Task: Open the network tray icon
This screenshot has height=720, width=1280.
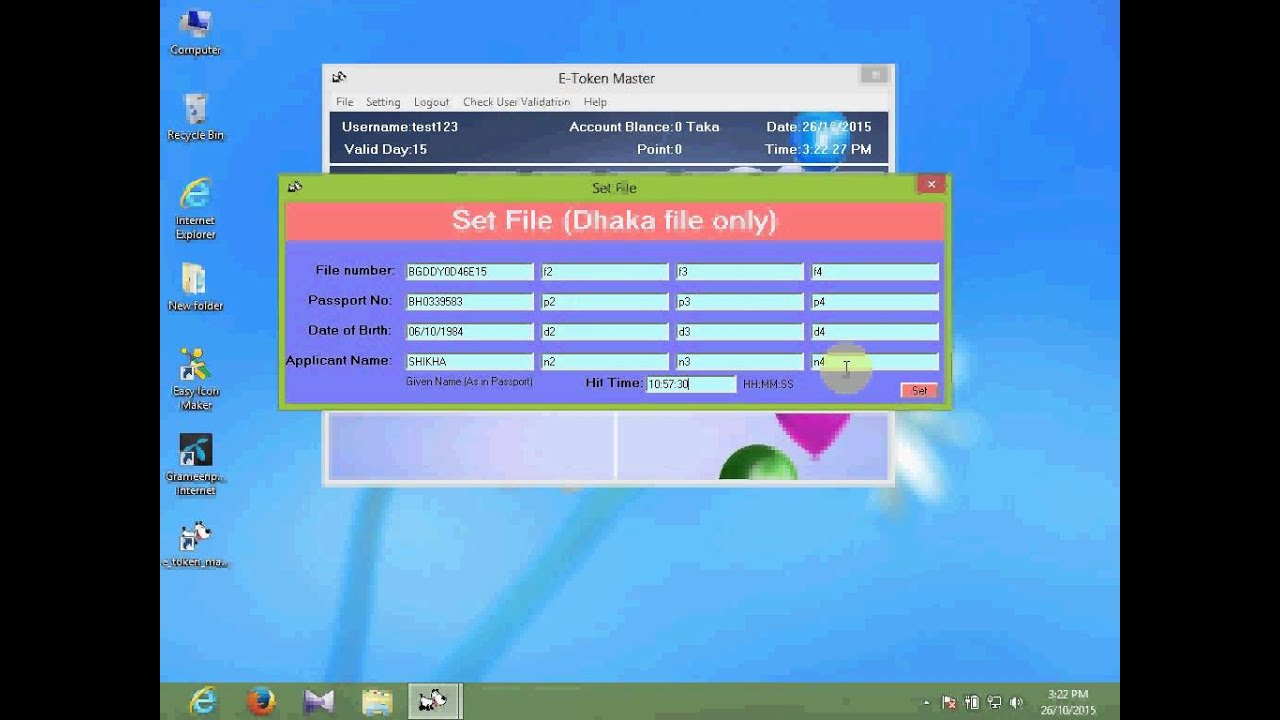Action: 994,703
